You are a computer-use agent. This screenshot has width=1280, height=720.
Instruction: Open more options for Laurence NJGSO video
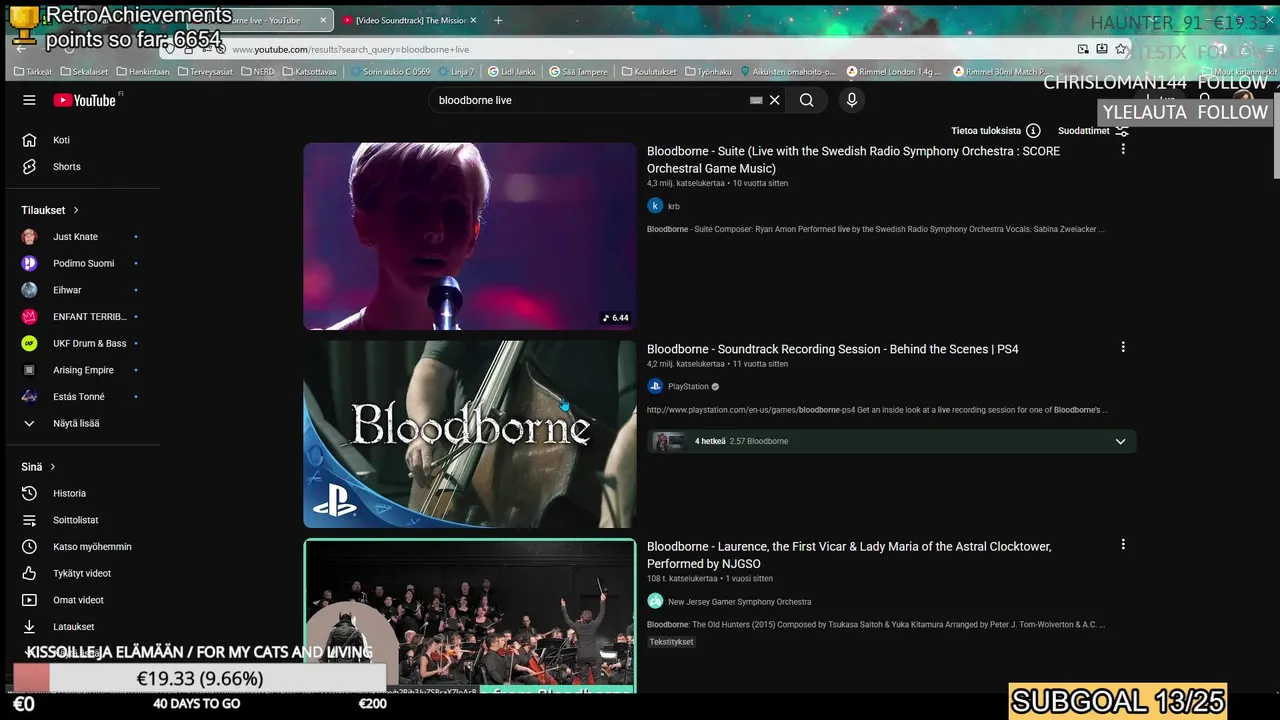coord(1123,545)
